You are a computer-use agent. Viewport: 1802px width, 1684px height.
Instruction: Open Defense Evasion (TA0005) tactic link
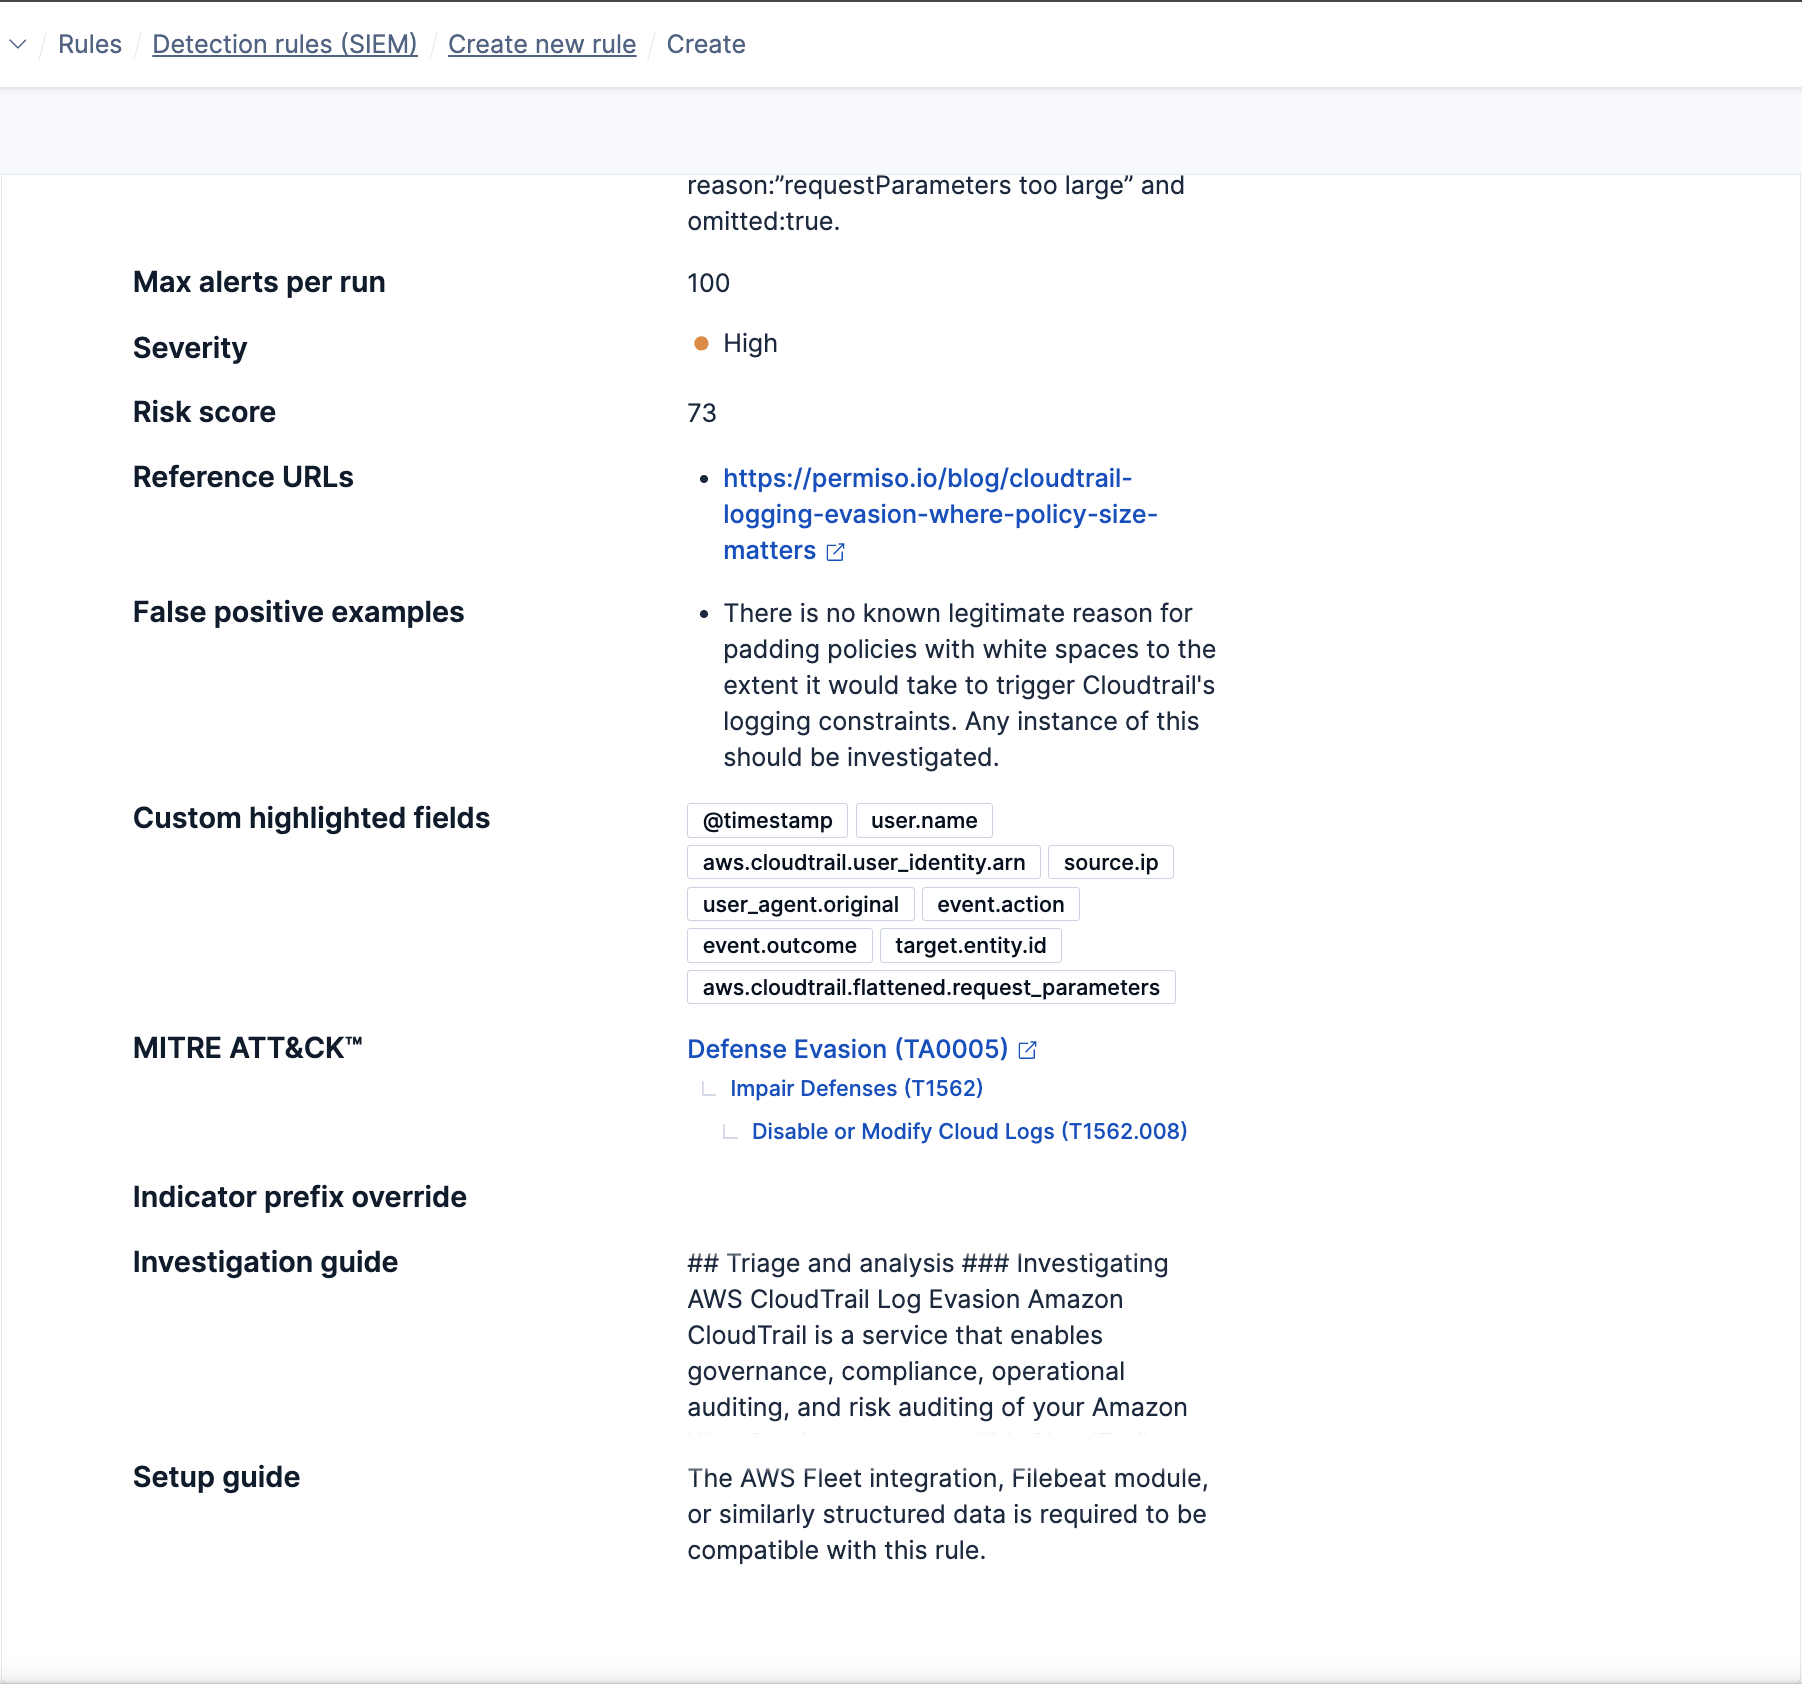click(847, 1049)
